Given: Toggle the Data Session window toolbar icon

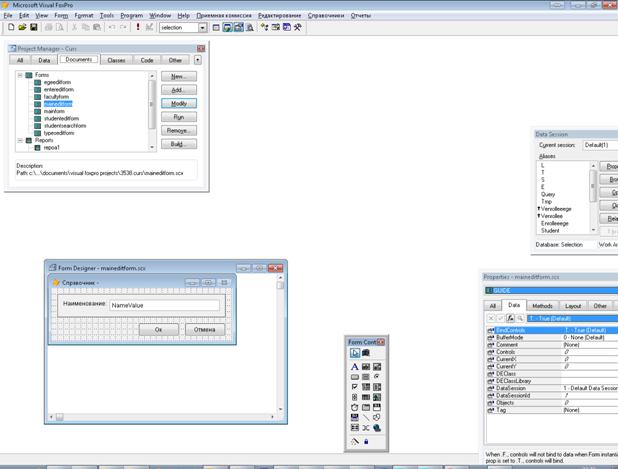Looking at the screenshot, I should tap(227, 27).
